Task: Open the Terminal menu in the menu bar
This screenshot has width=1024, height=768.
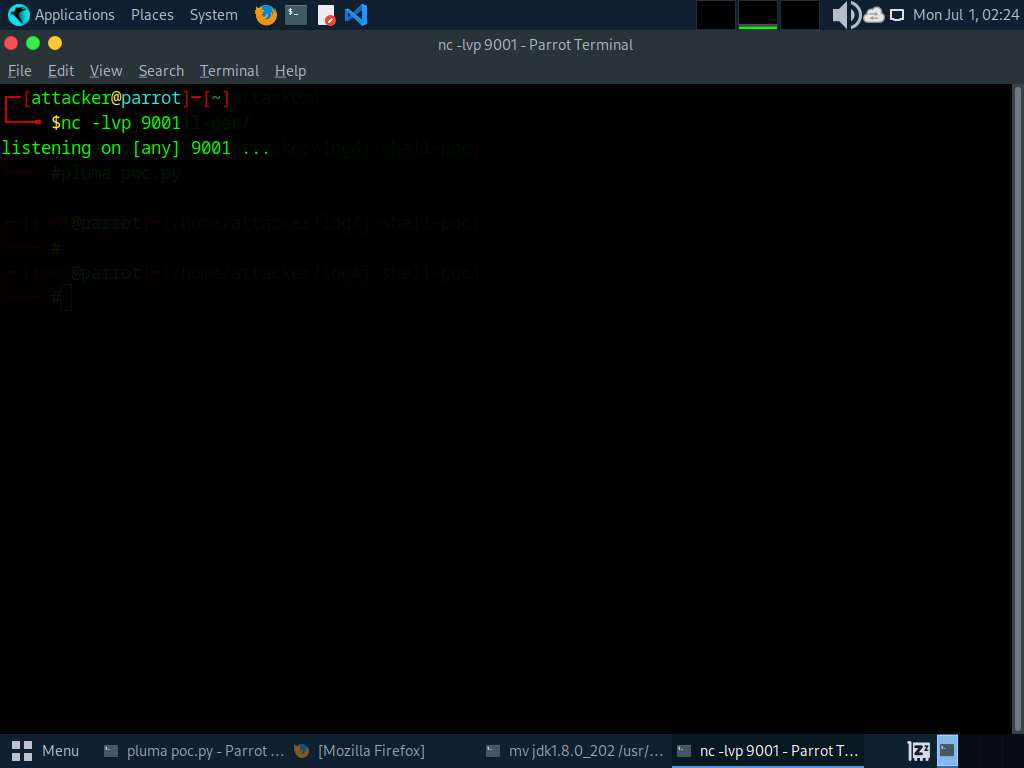Action: [x=229, y=71]
